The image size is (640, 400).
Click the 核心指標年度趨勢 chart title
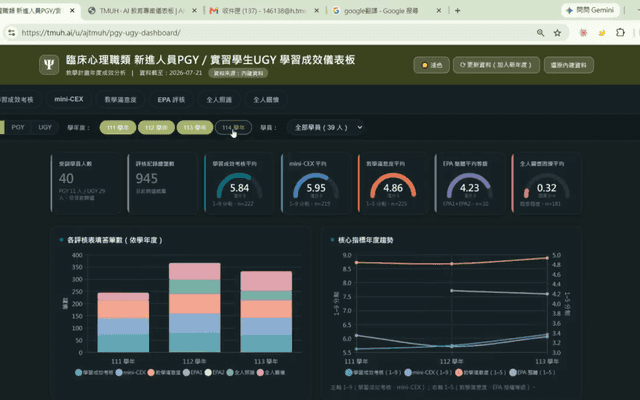(366, 240)
